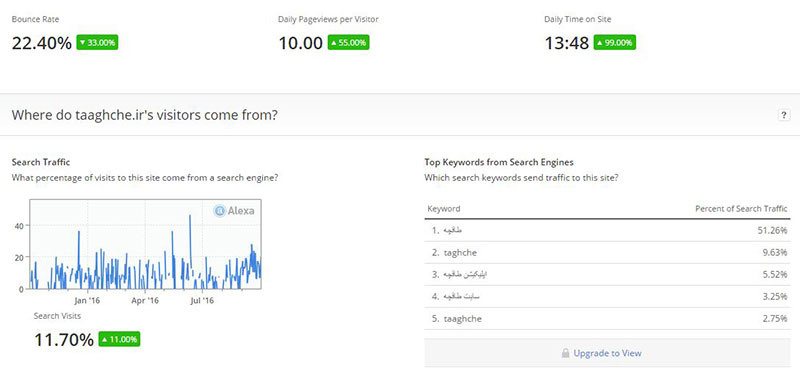Click the lock icon beside Upgrade to View

click(x=565, y=353)
